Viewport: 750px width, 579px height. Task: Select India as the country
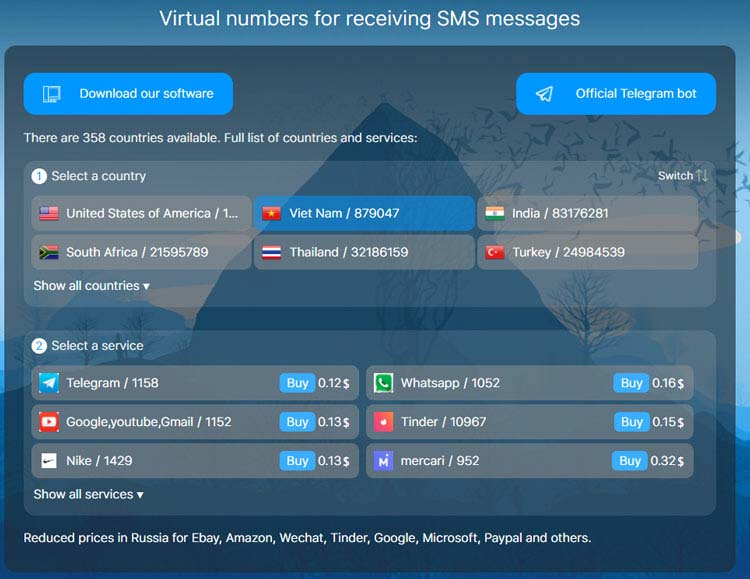tap(587, 213)
